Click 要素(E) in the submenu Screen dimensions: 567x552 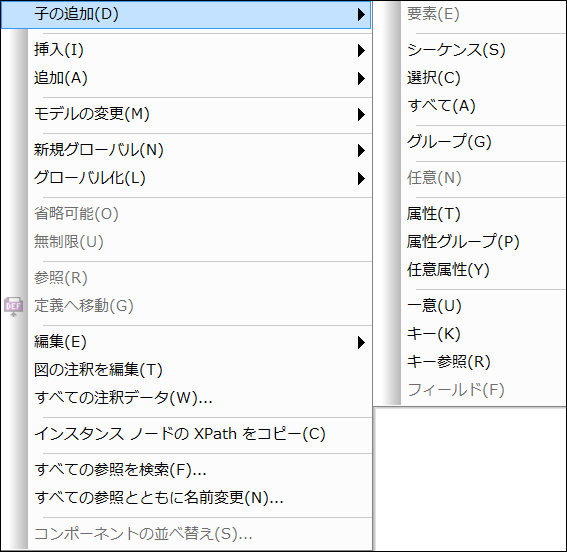(470, 14)
